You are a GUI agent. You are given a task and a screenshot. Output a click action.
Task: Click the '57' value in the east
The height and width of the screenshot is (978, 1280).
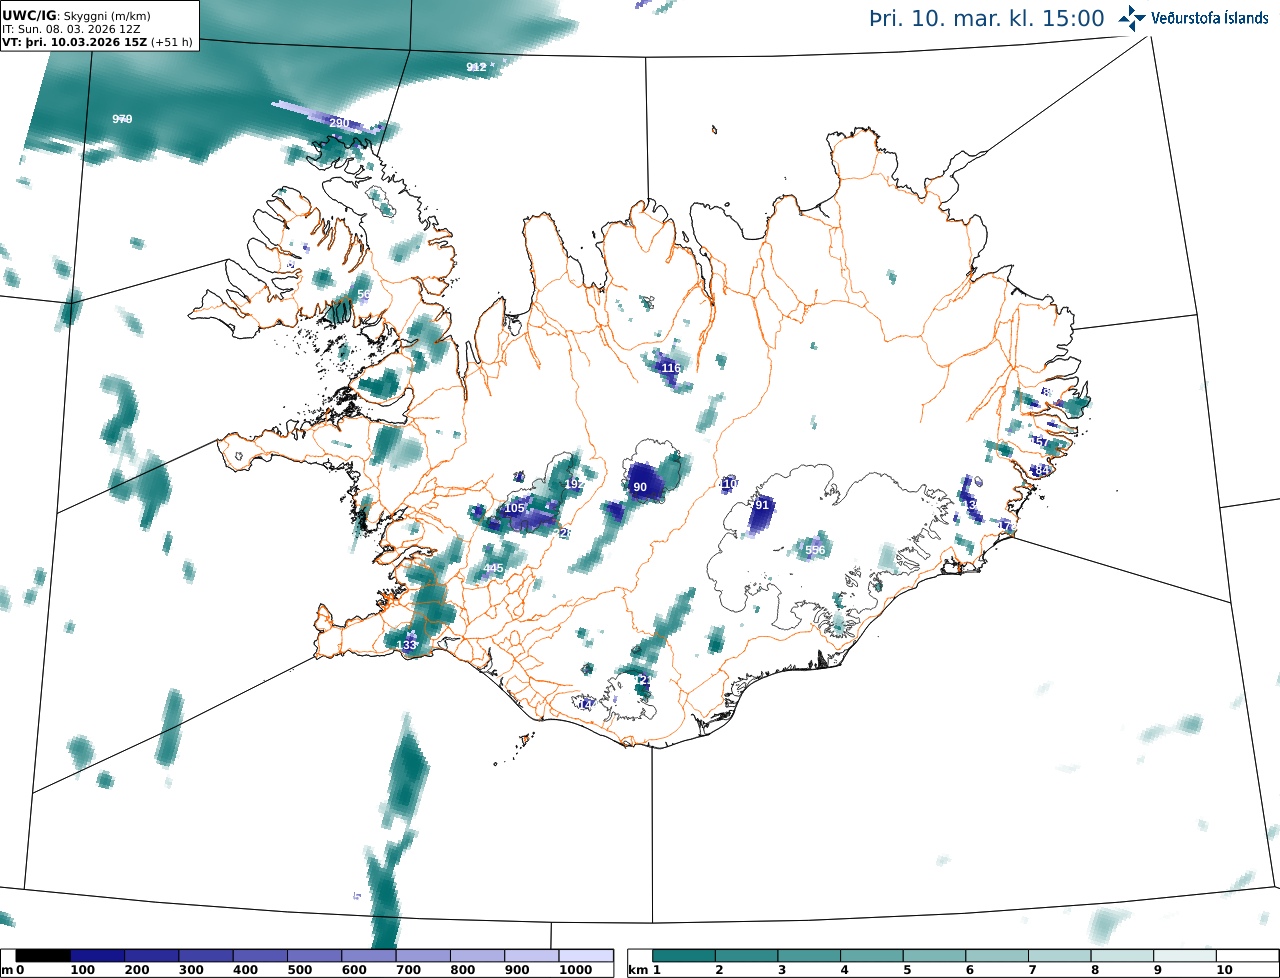point(1041,442)
